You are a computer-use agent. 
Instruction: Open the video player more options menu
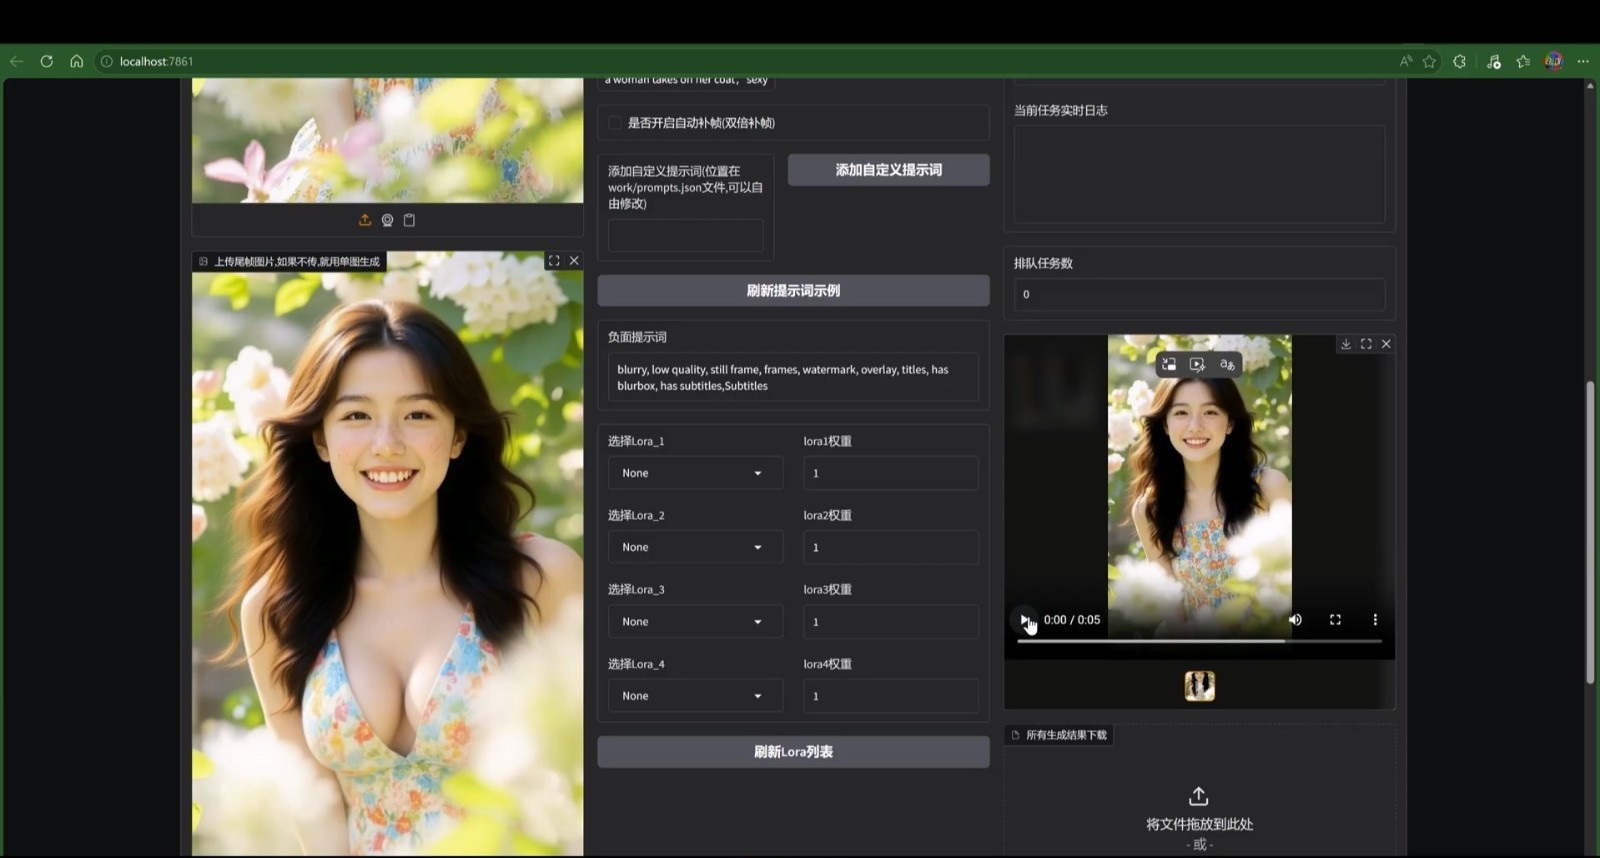coord(1375,620)
